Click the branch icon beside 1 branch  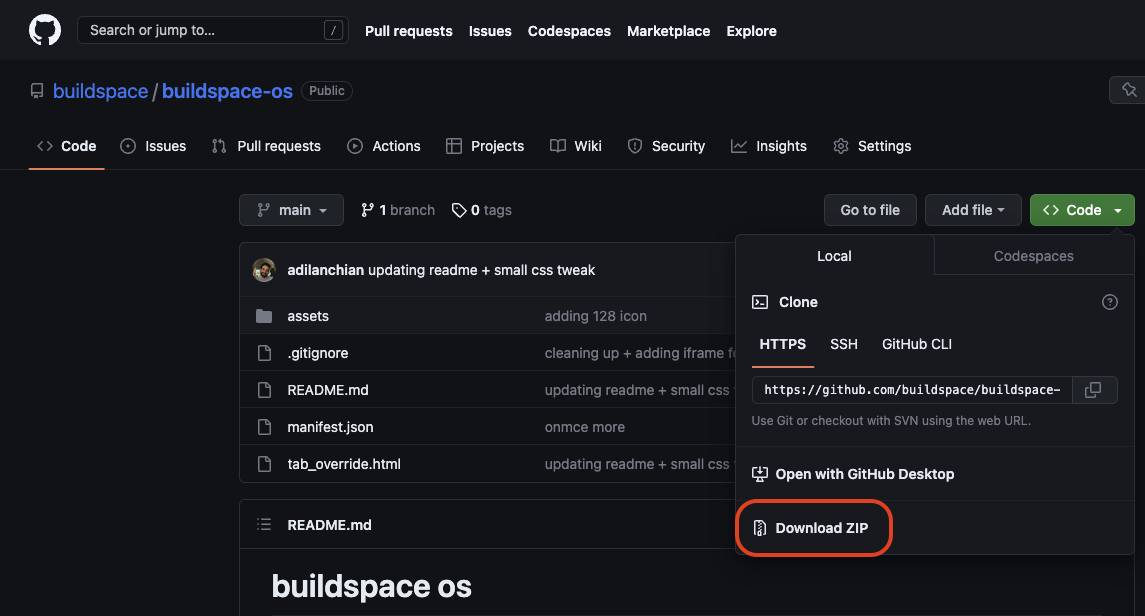coord(367,210)
